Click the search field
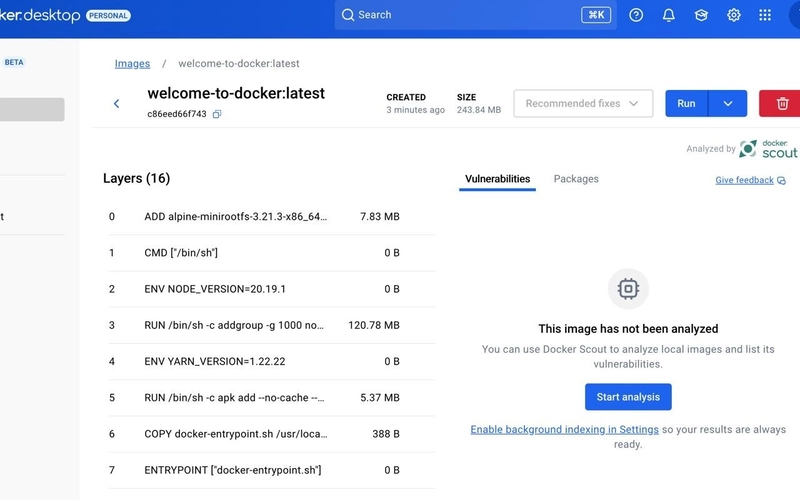800x500 pixels. coord(475,15)
